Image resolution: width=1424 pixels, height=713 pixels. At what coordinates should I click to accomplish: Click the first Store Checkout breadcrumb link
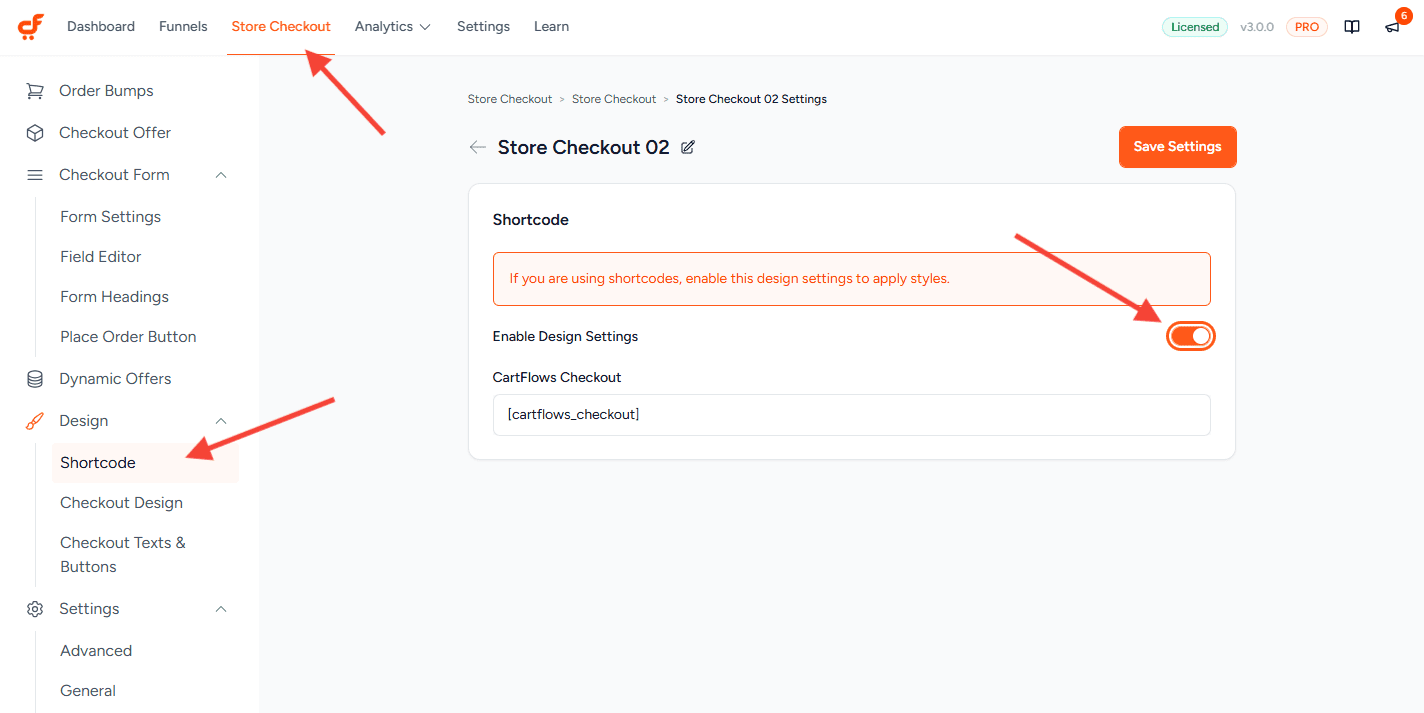pos(510,99)
